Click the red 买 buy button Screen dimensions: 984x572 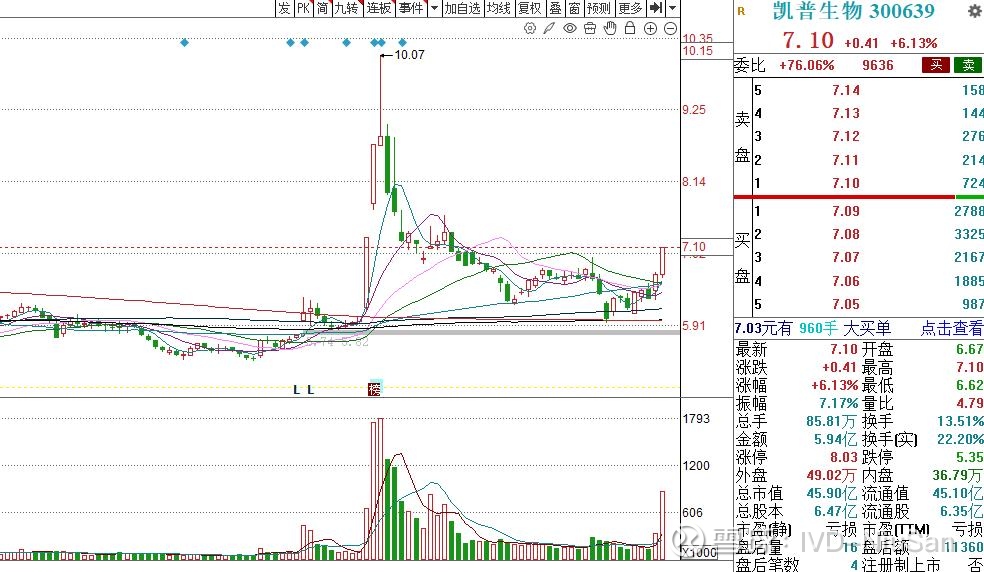pos(936,65)
